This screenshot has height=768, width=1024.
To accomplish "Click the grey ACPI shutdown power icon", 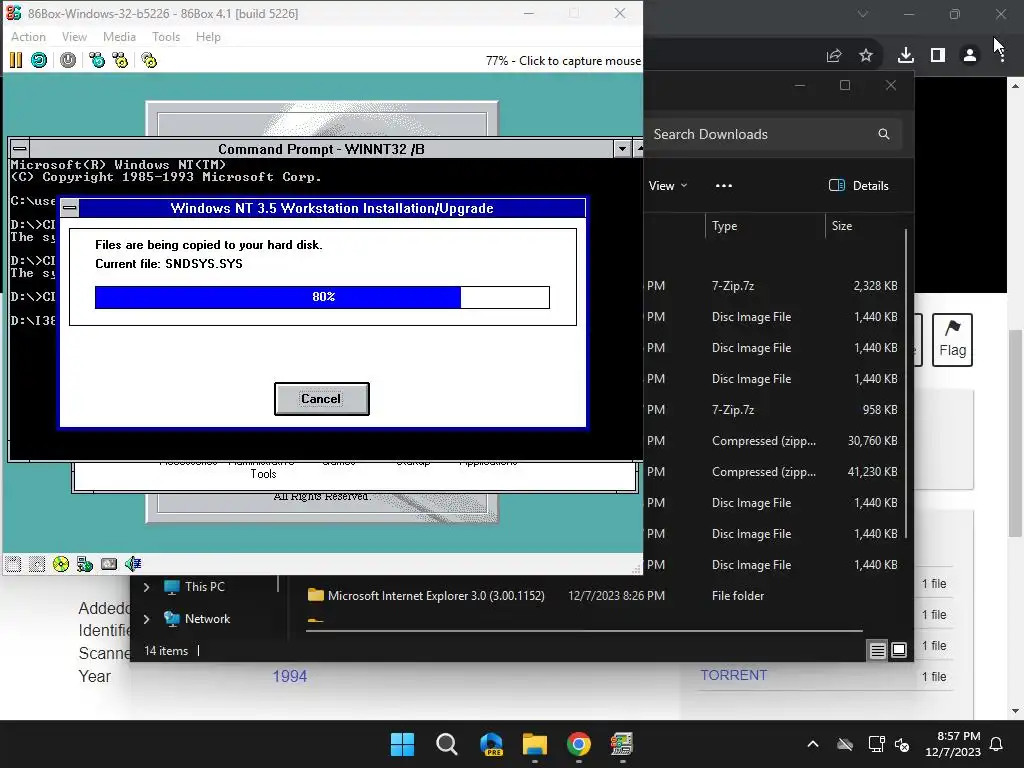I will [68, 61].
